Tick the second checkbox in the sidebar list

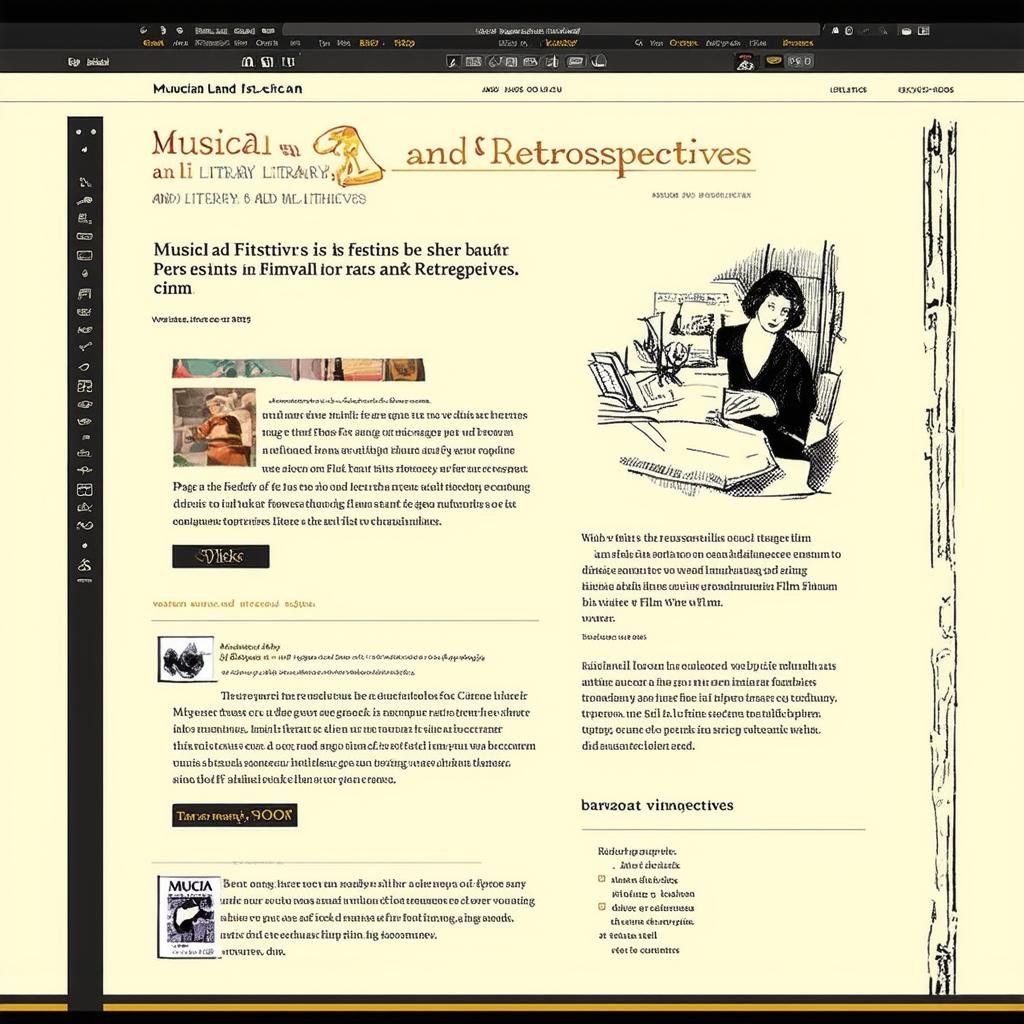pyautogui.click(x=601, y=907)
